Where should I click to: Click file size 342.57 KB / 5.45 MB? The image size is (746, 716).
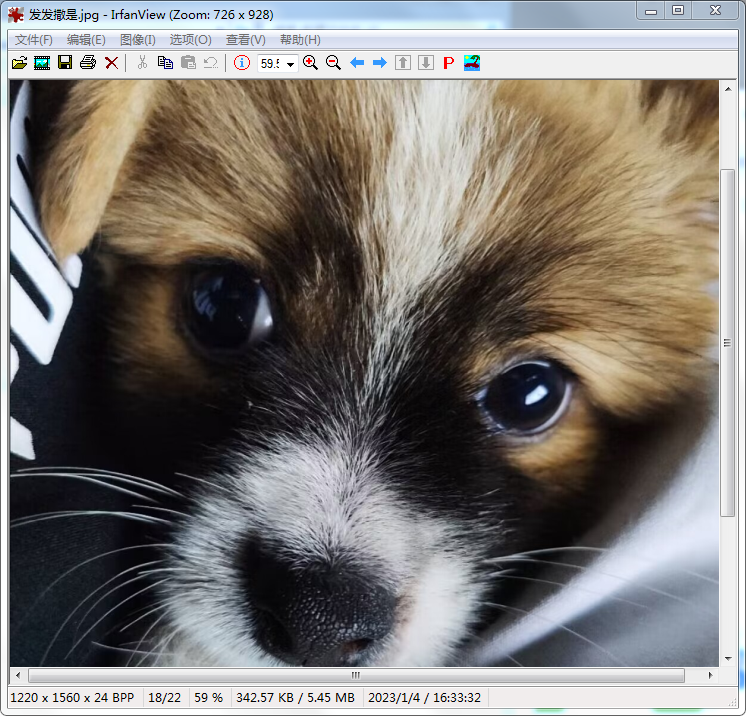click(x=295, y=697)
